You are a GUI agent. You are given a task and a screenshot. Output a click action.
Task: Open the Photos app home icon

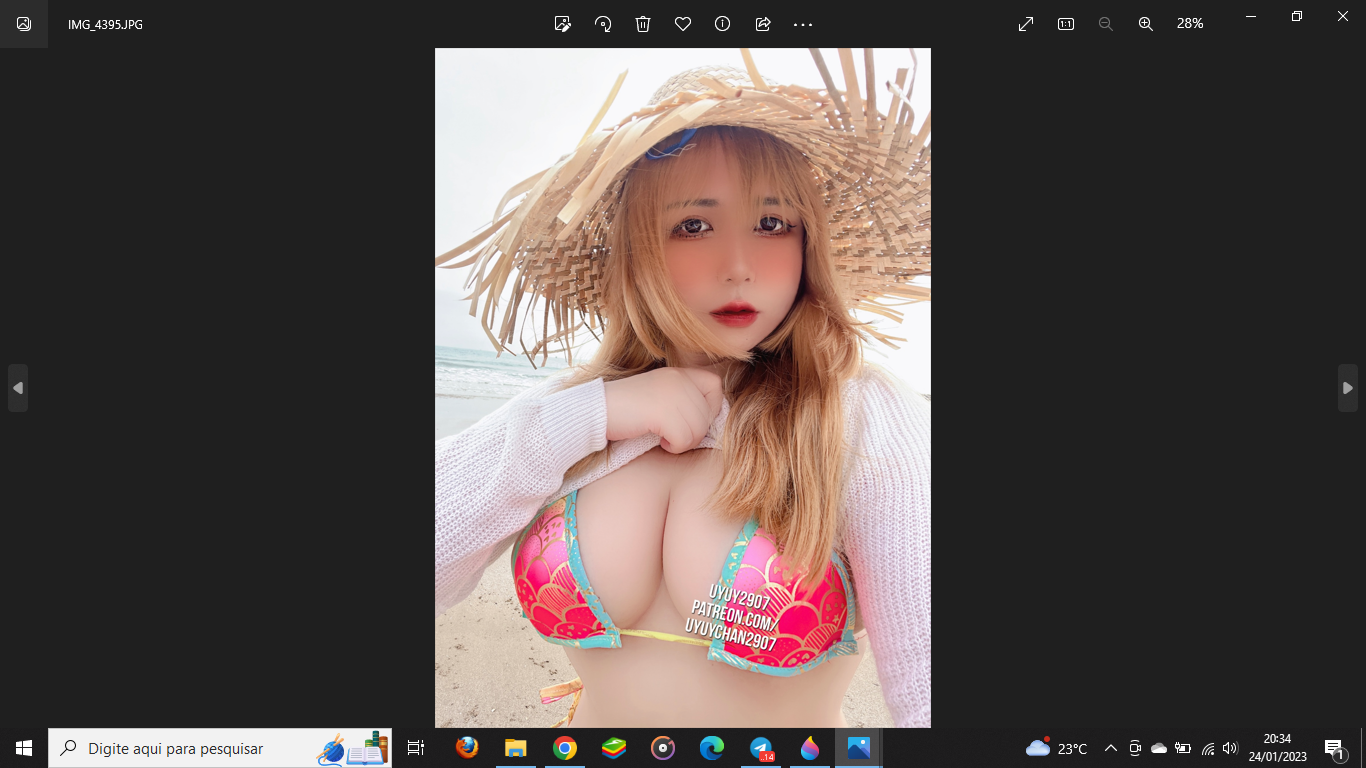[x=24, y=24]
